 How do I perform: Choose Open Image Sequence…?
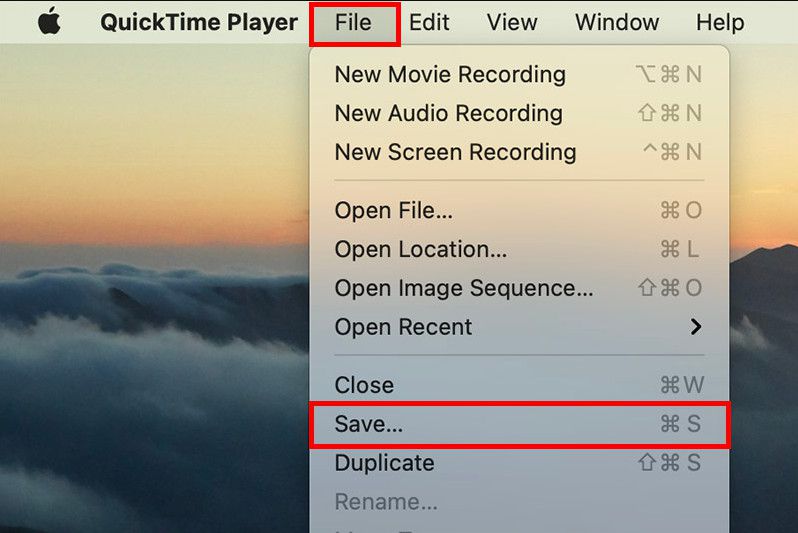coord(519,288)
